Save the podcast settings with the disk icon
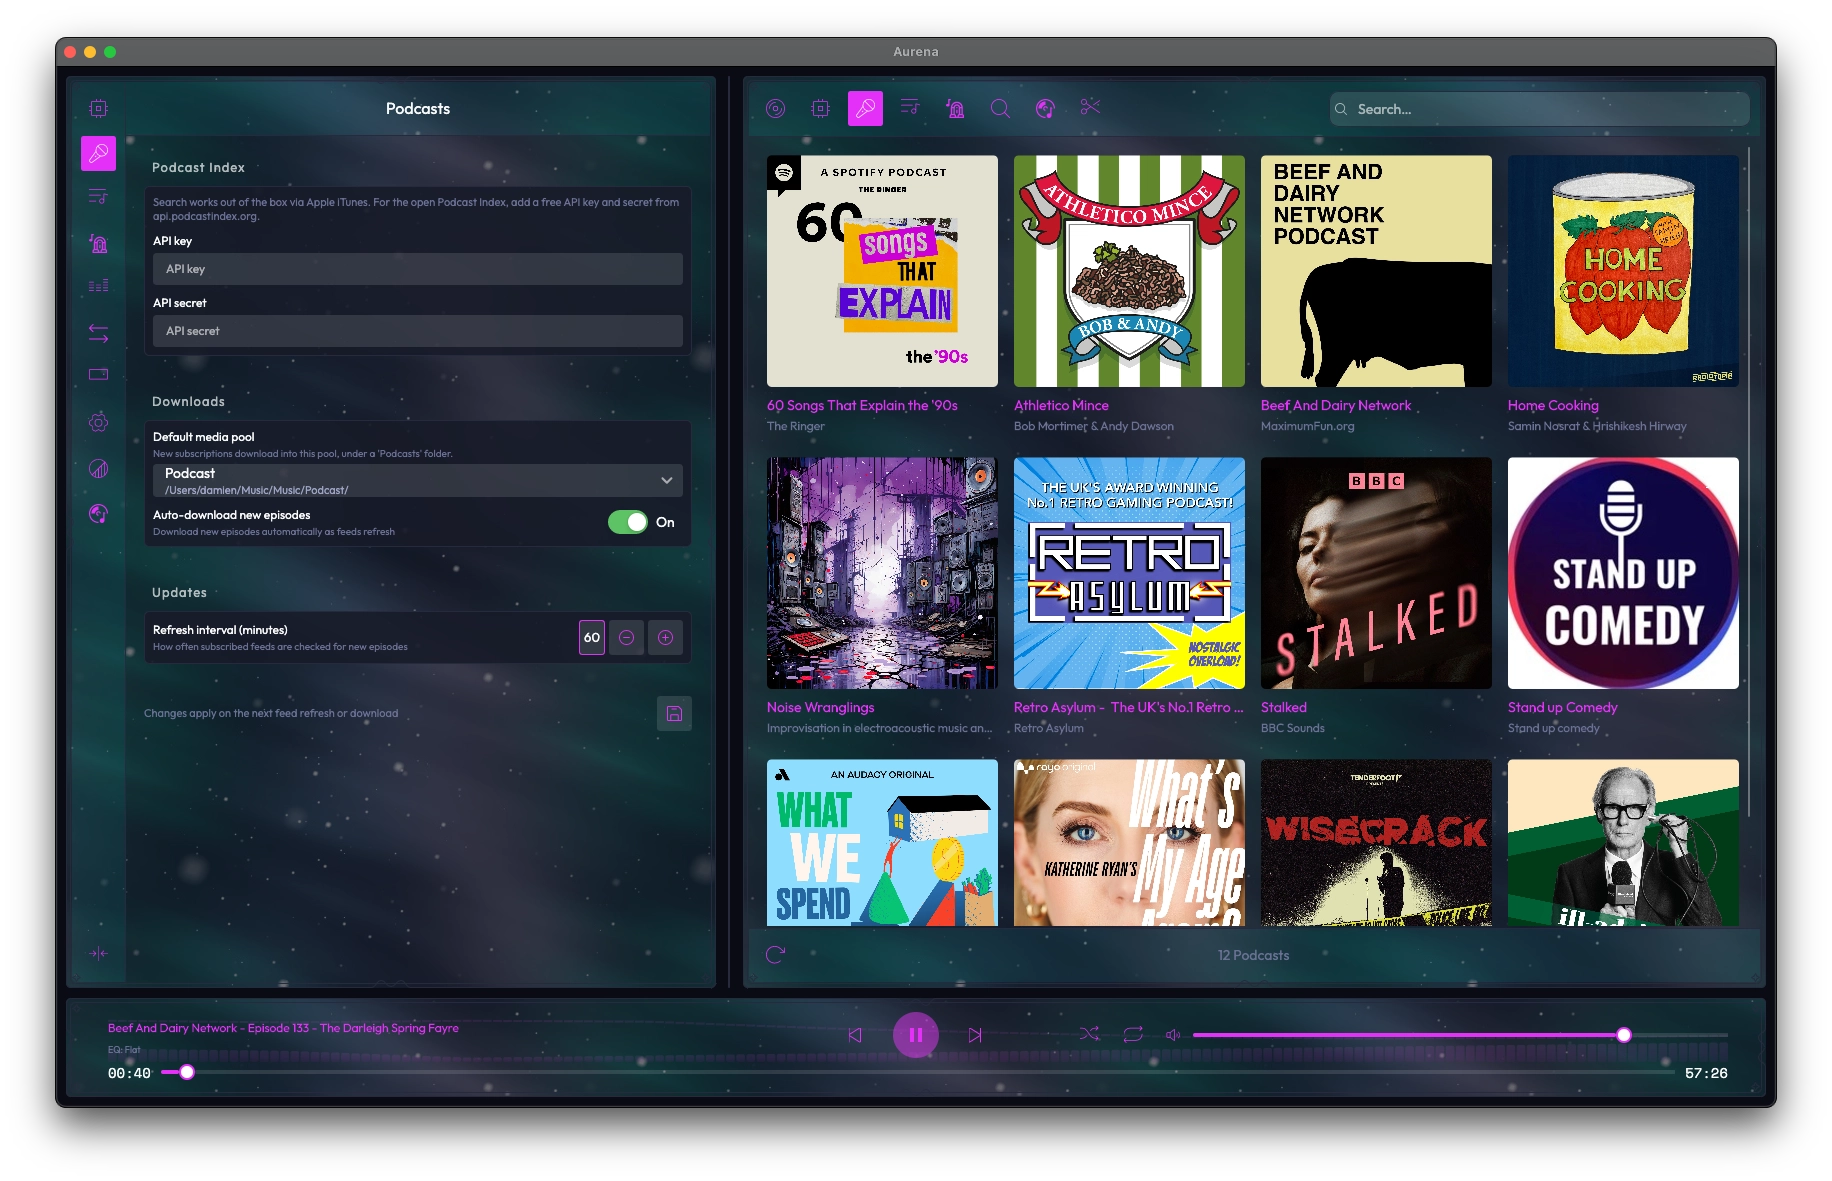 [674, 713]
